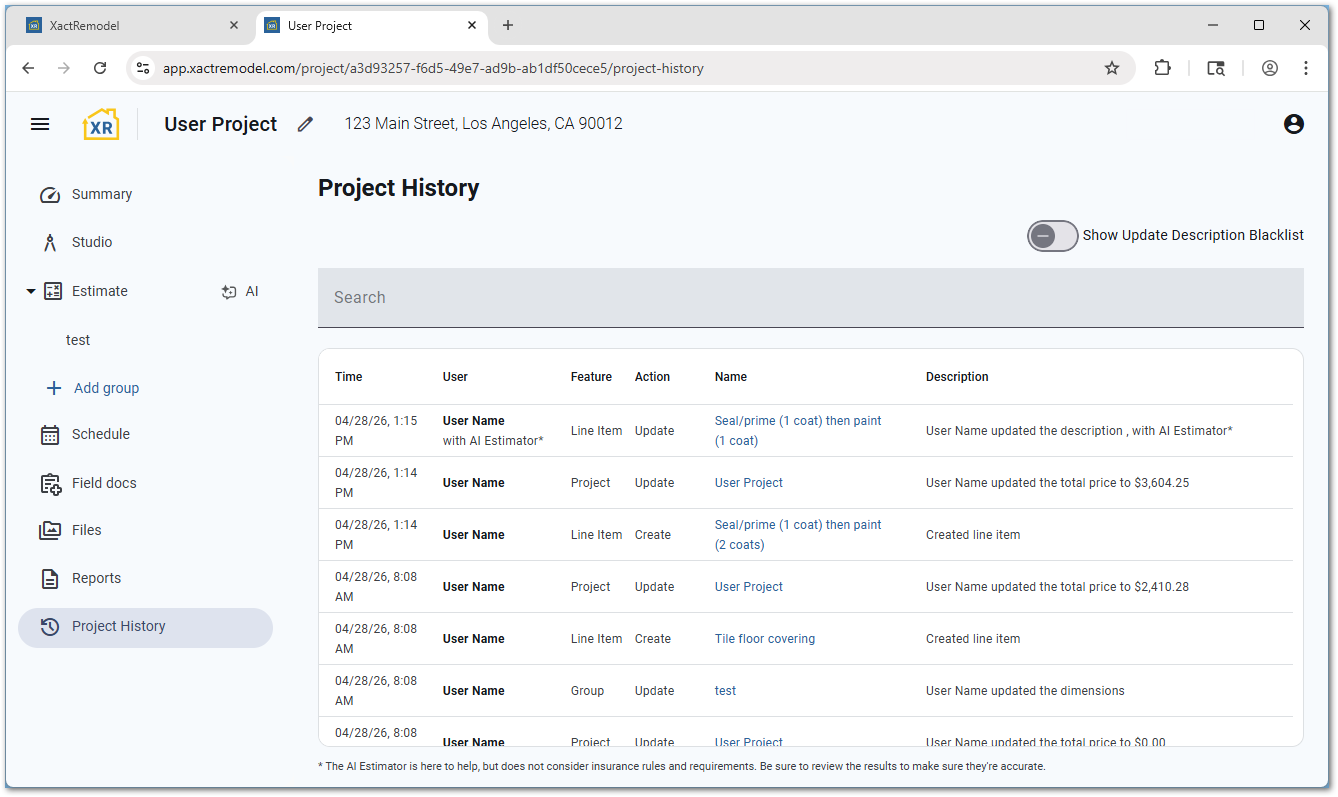Select the test estimate group
1338x797 pixels.
point(78,340)
